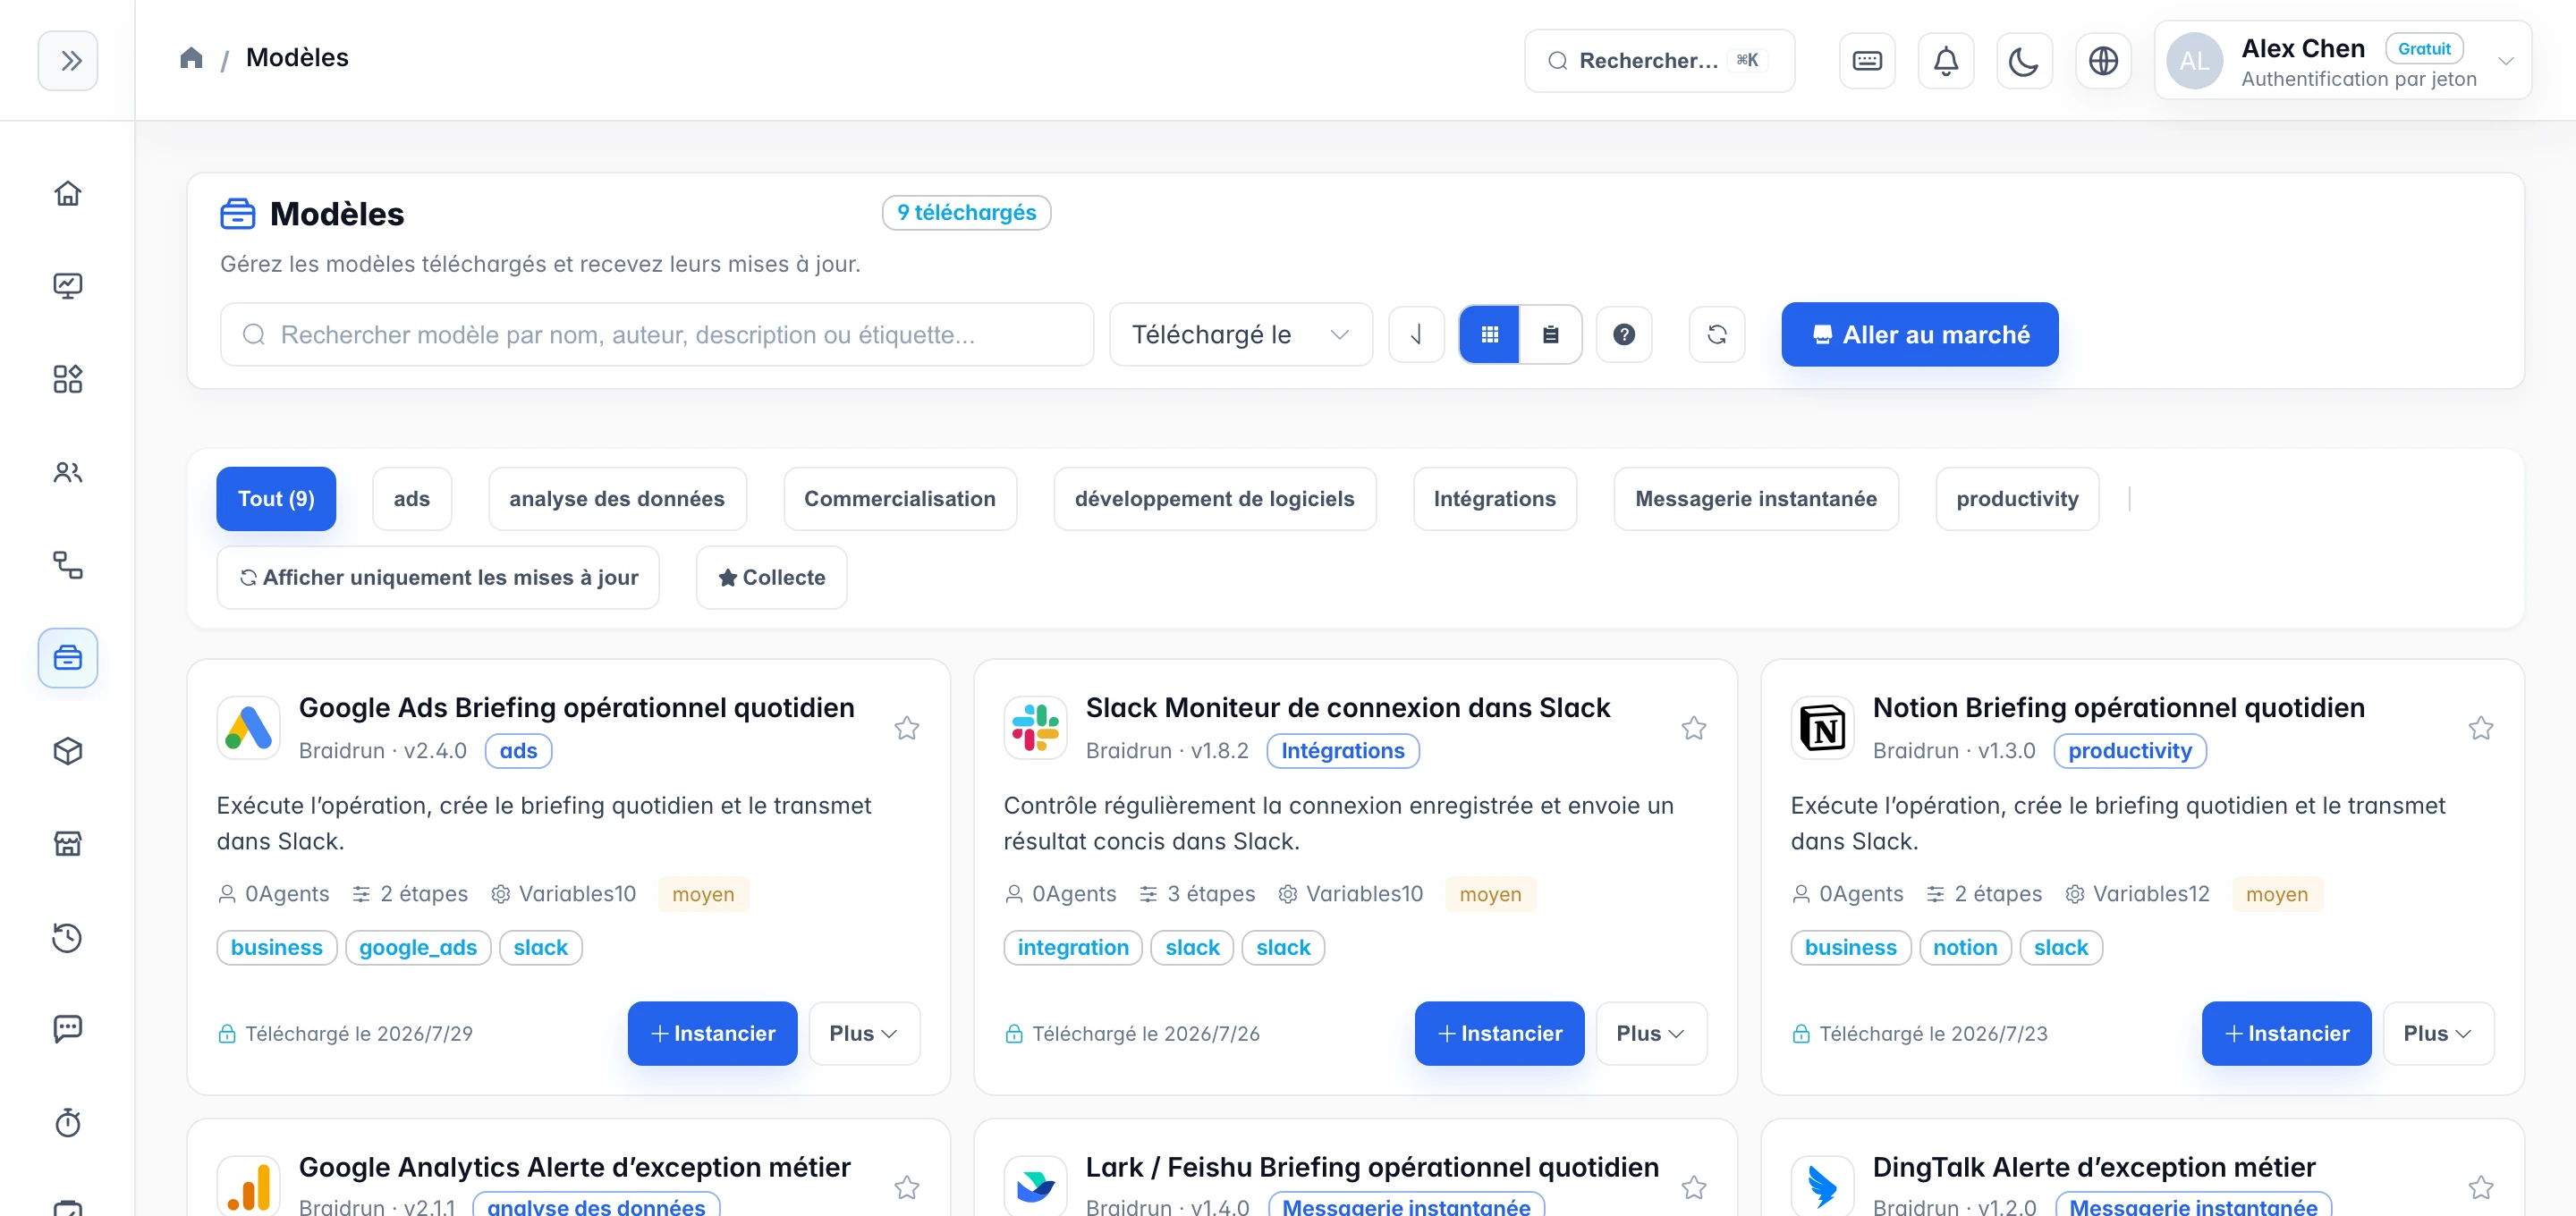This screenshot has width=2576, height=1216.
Task: Open help question-mark button
Action: click(x=1624, y=335)
